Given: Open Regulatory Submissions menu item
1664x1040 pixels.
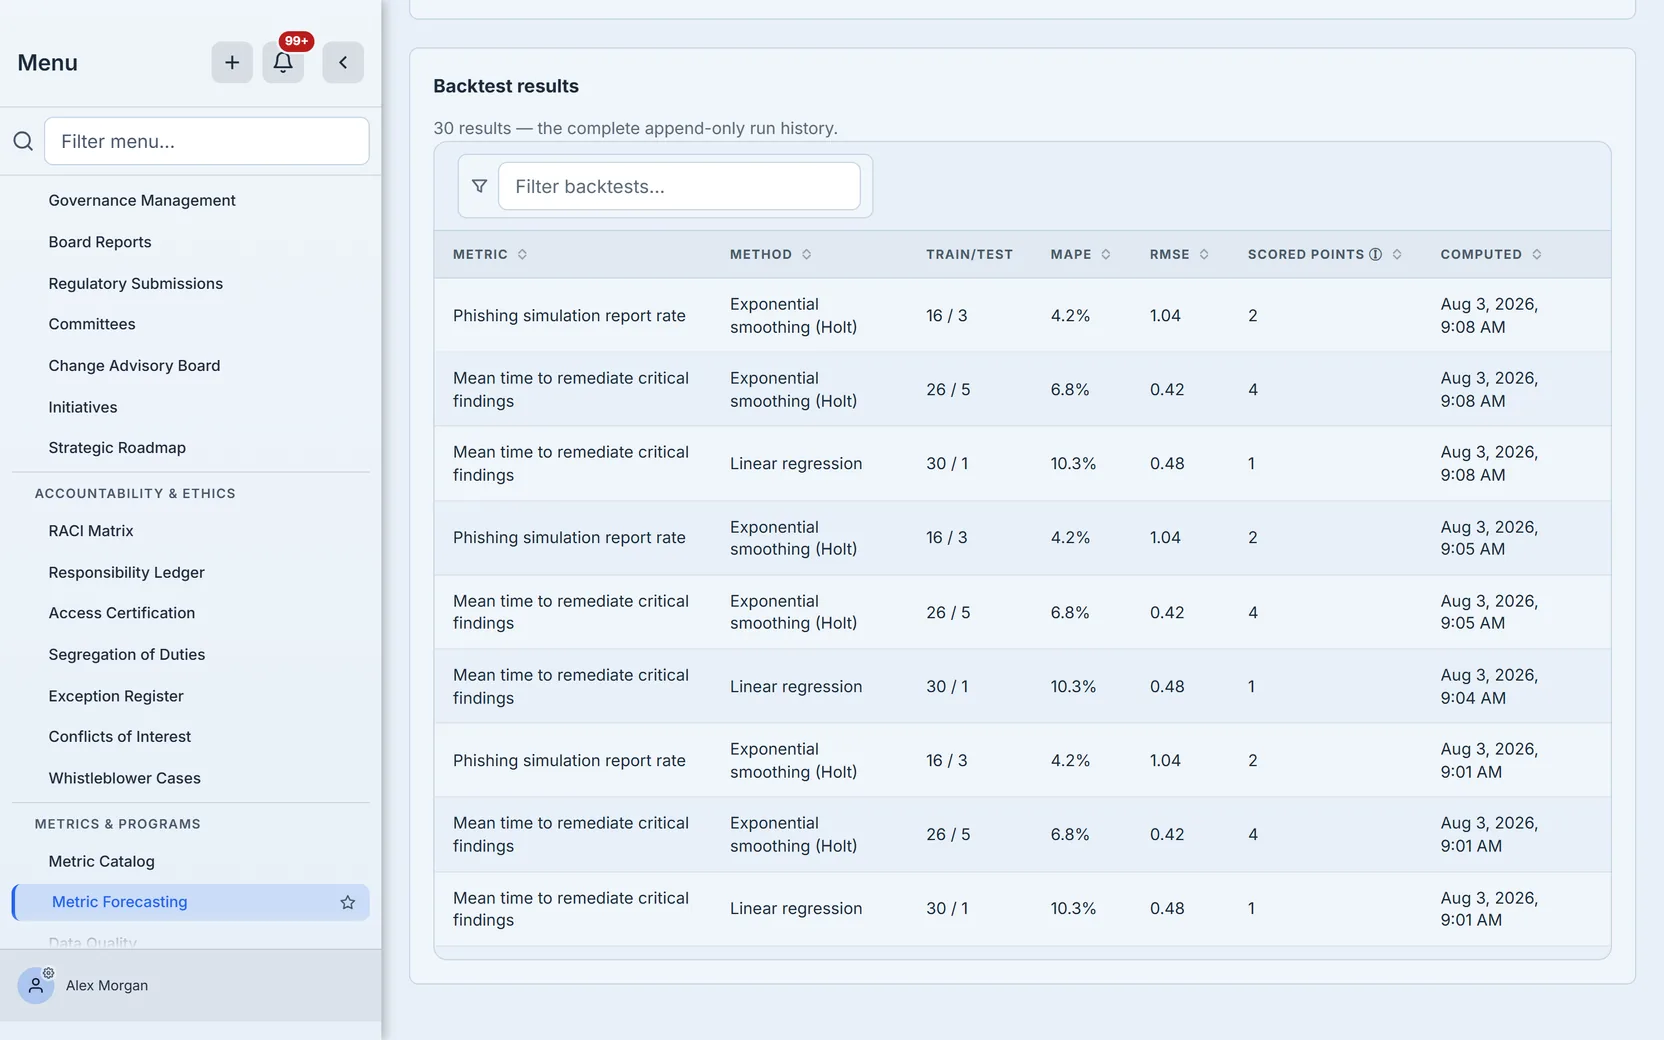Looking at the screenshot, I should click(x=136, y=283).
